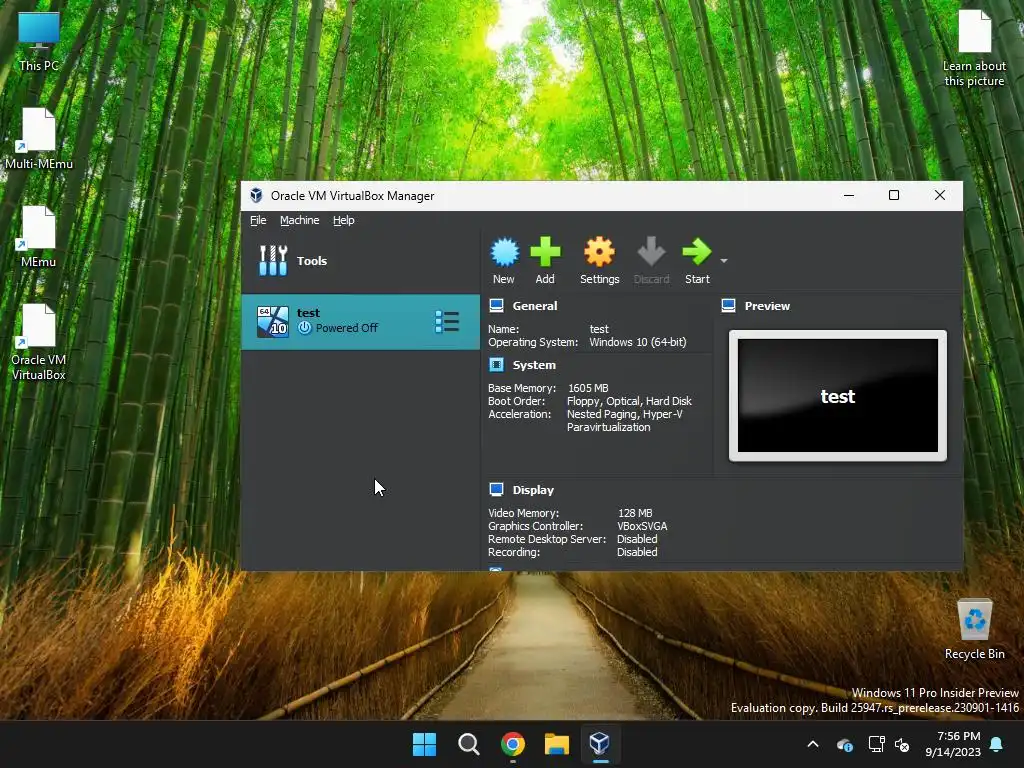
Task: Click the System section chip icon
Action: pos(496,364)
